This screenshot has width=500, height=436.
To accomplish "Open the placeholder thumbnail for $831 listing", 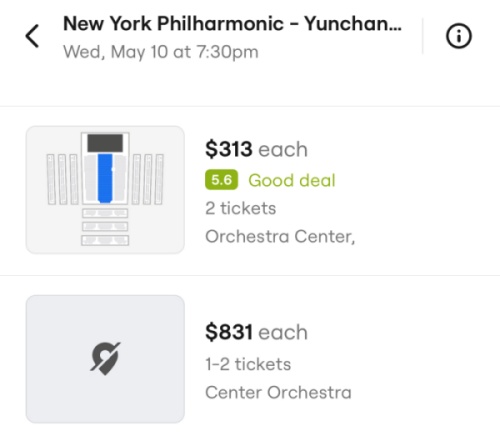I will coord(105,359).
